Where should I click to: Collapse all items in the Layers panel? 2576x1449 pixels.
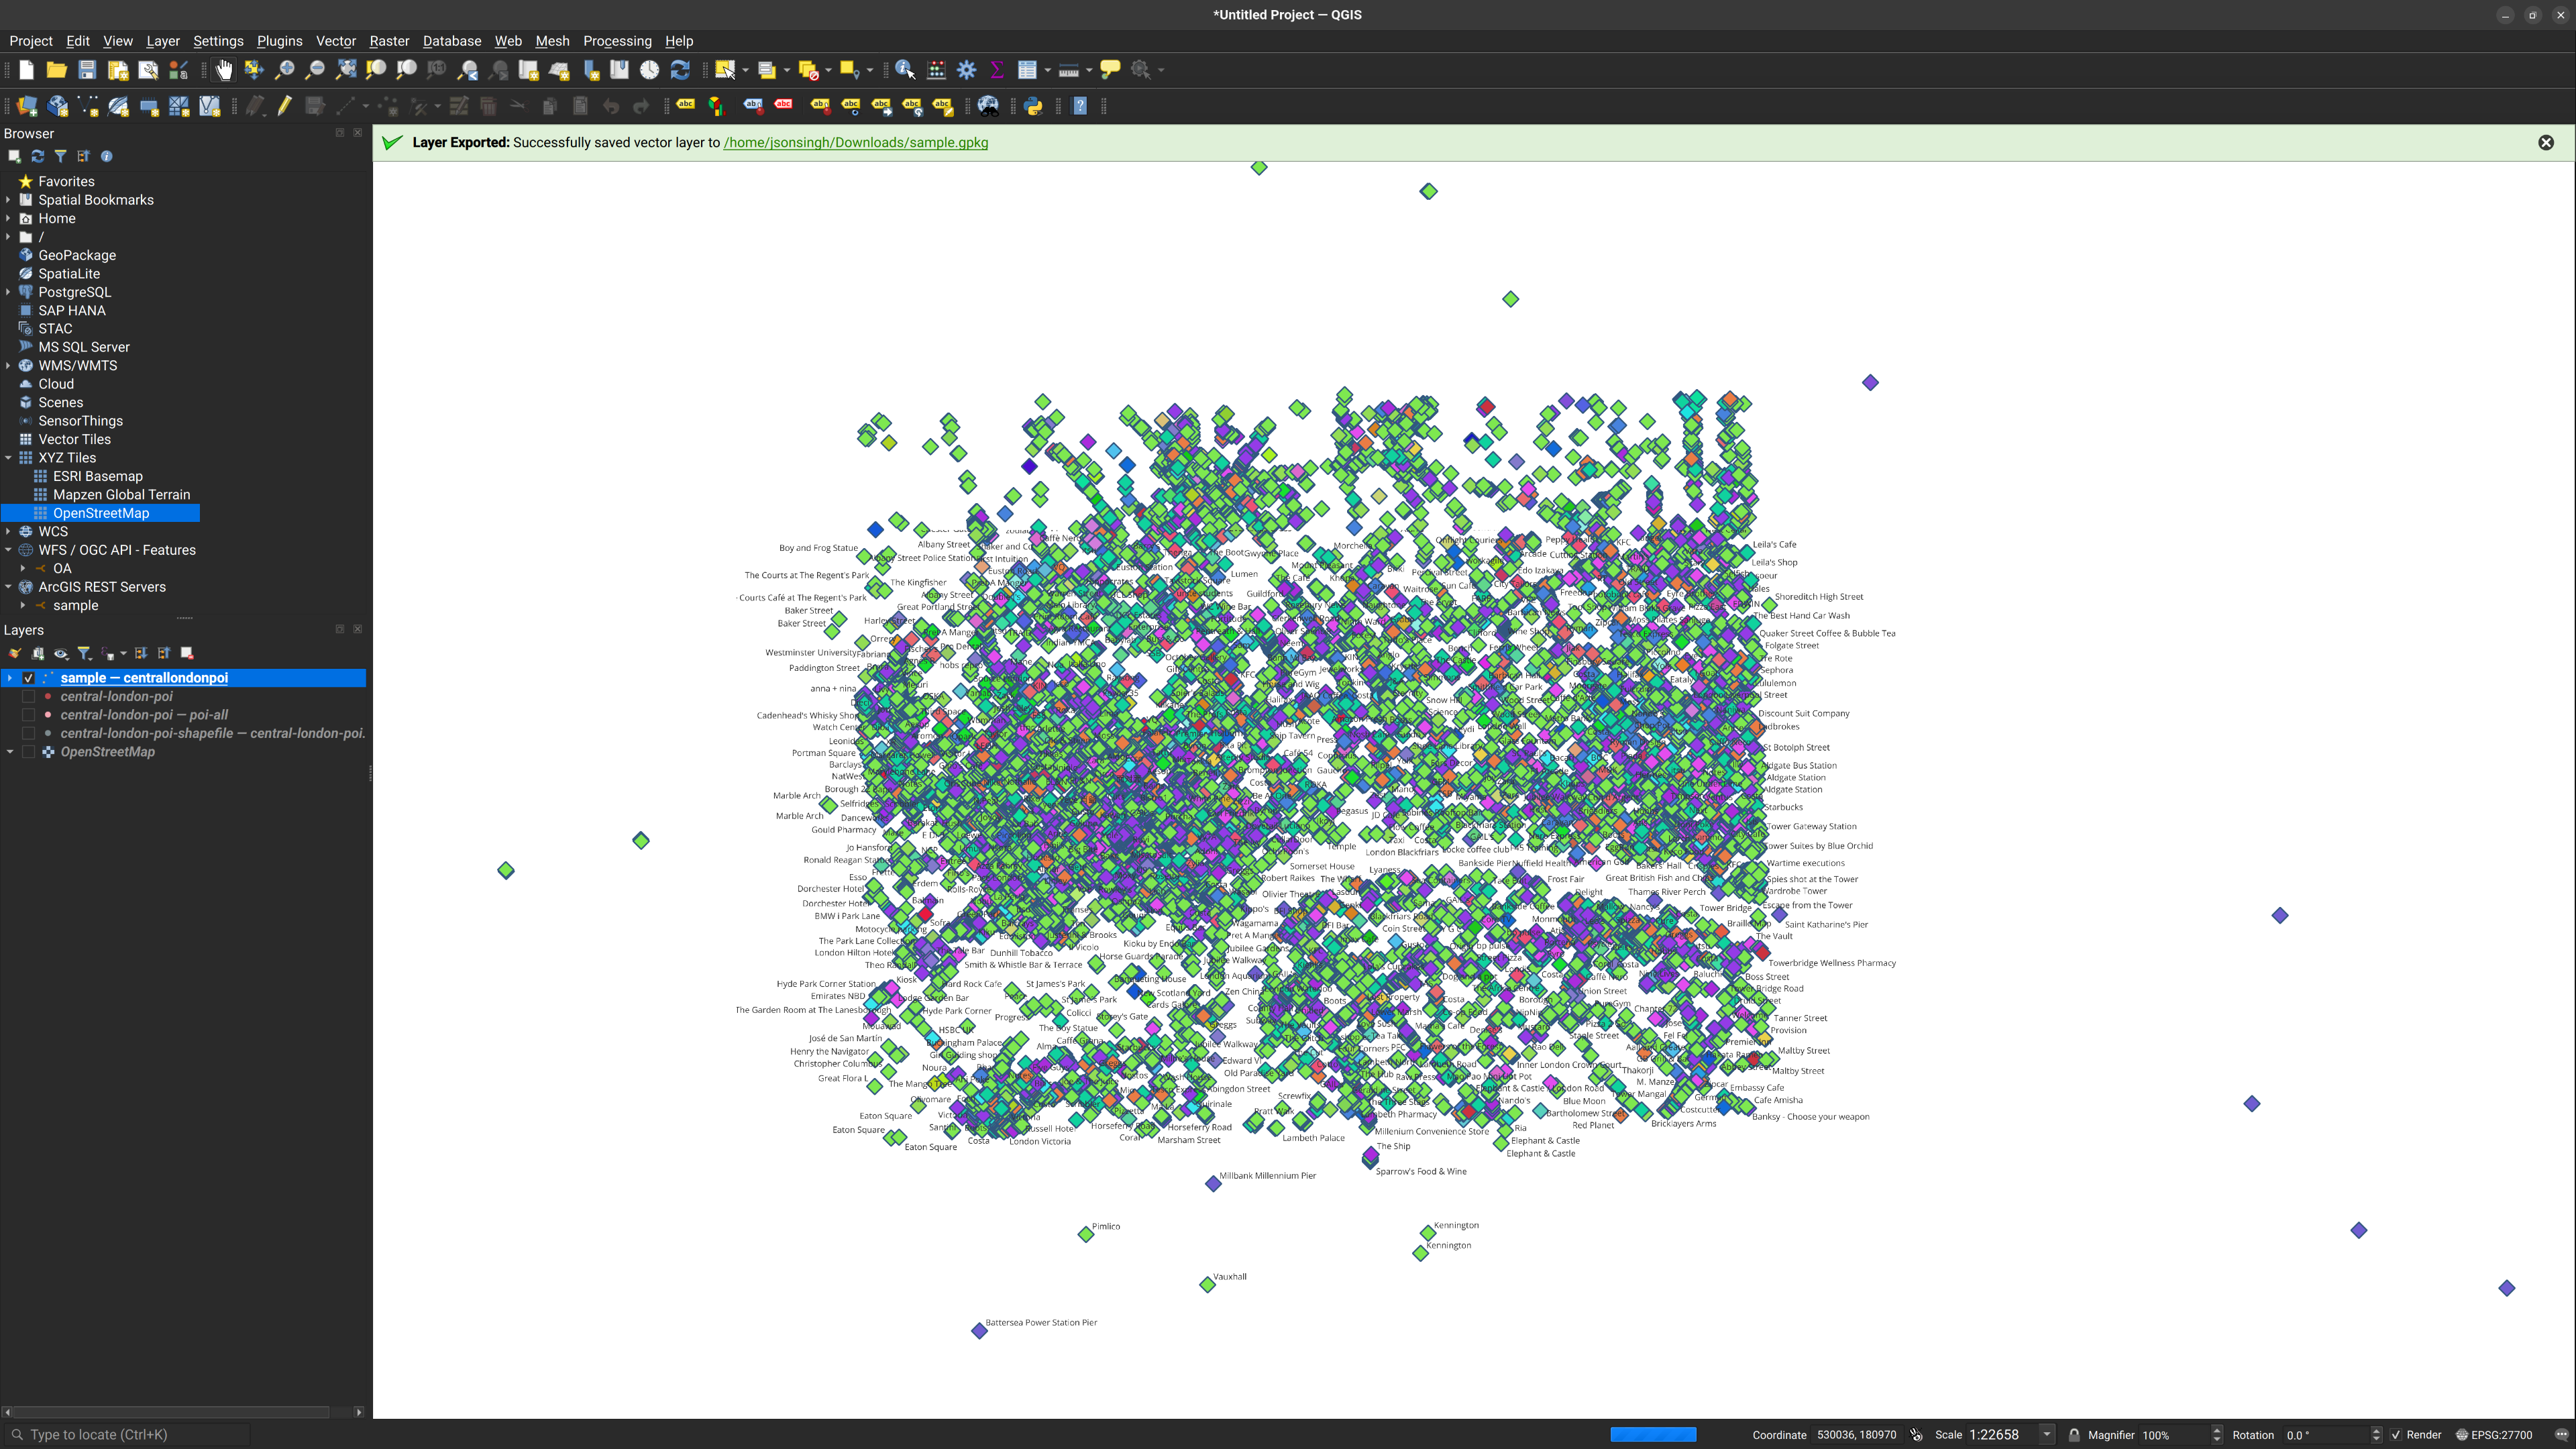[x=164, y=654]
